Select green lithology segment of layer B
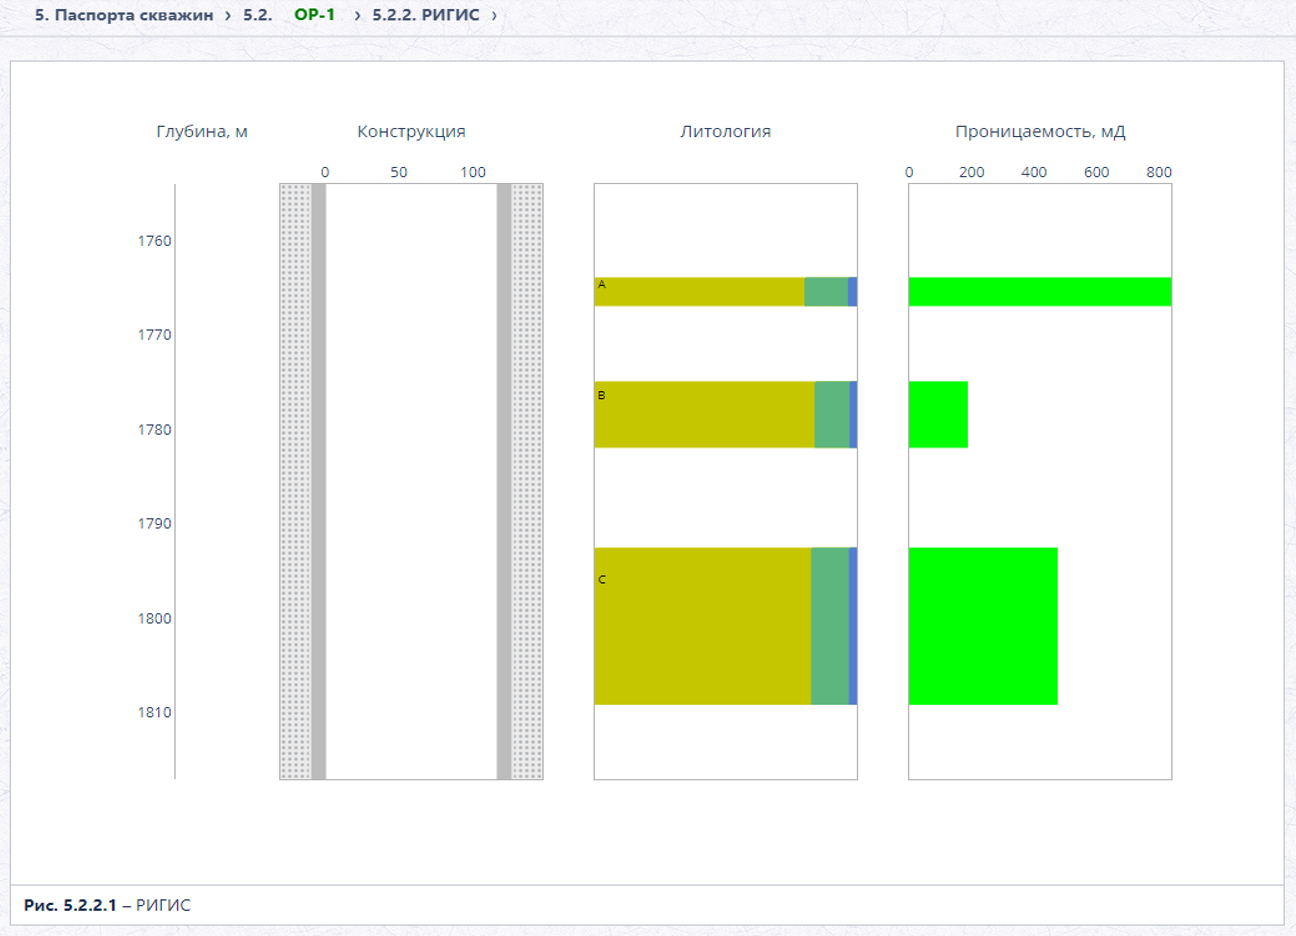 [x=832, y=414]
